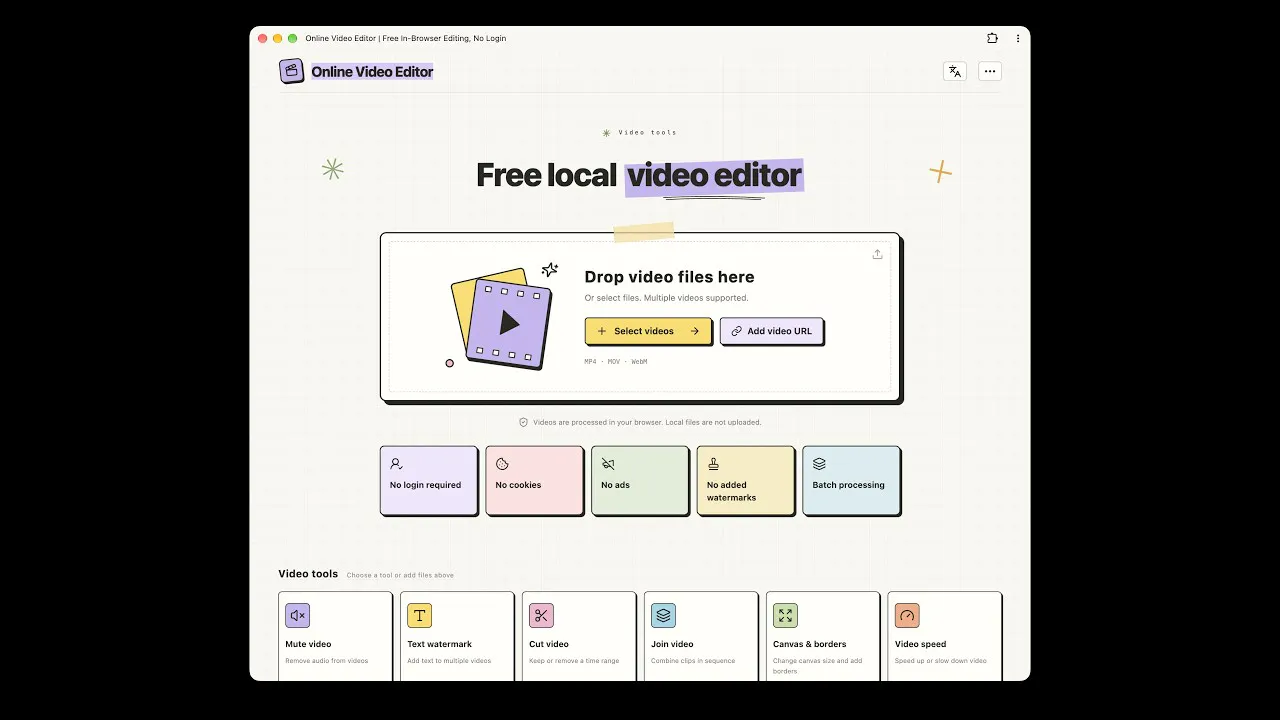Click the No cookies cookie icon

pos(502,464)
